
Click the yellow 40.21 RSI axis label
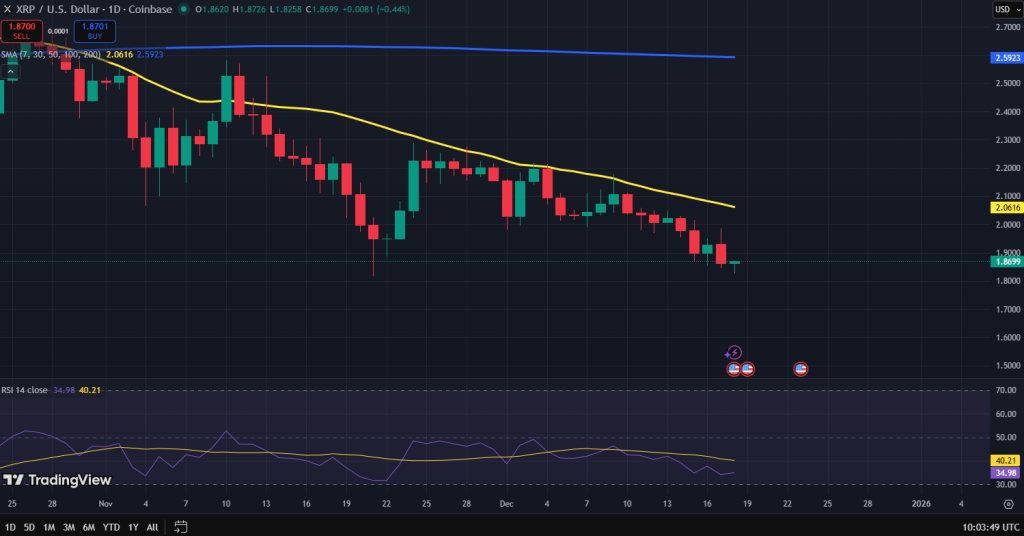click(x=1006, y=461)
